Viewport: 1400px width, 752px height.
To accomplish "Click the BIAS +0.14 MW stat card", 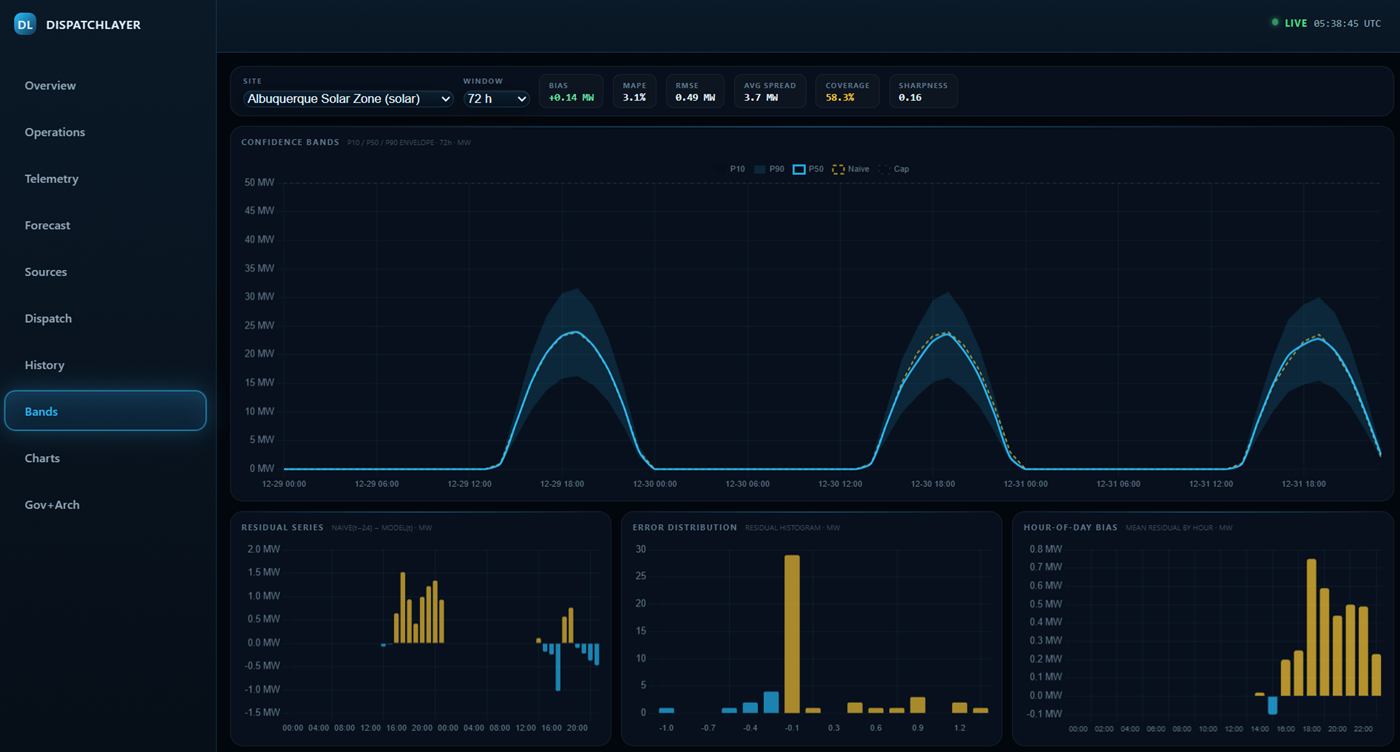I will [x=571, y=91].
